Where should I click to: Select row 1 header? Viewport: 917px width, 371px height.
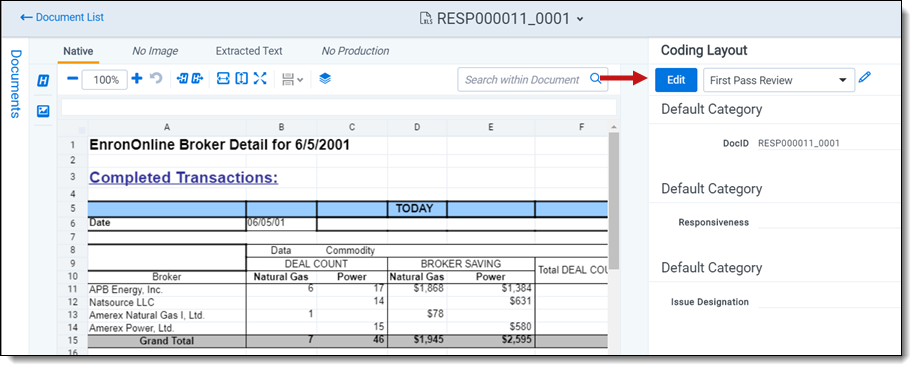[x=73, y=145]
